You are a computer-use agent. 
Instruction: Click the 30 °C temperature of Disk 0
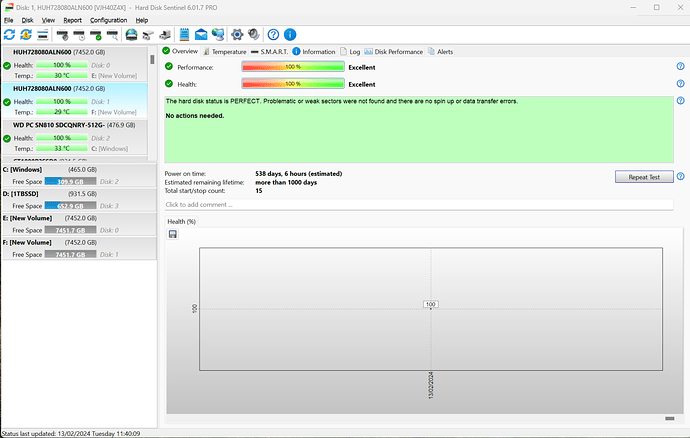[62, 76]
